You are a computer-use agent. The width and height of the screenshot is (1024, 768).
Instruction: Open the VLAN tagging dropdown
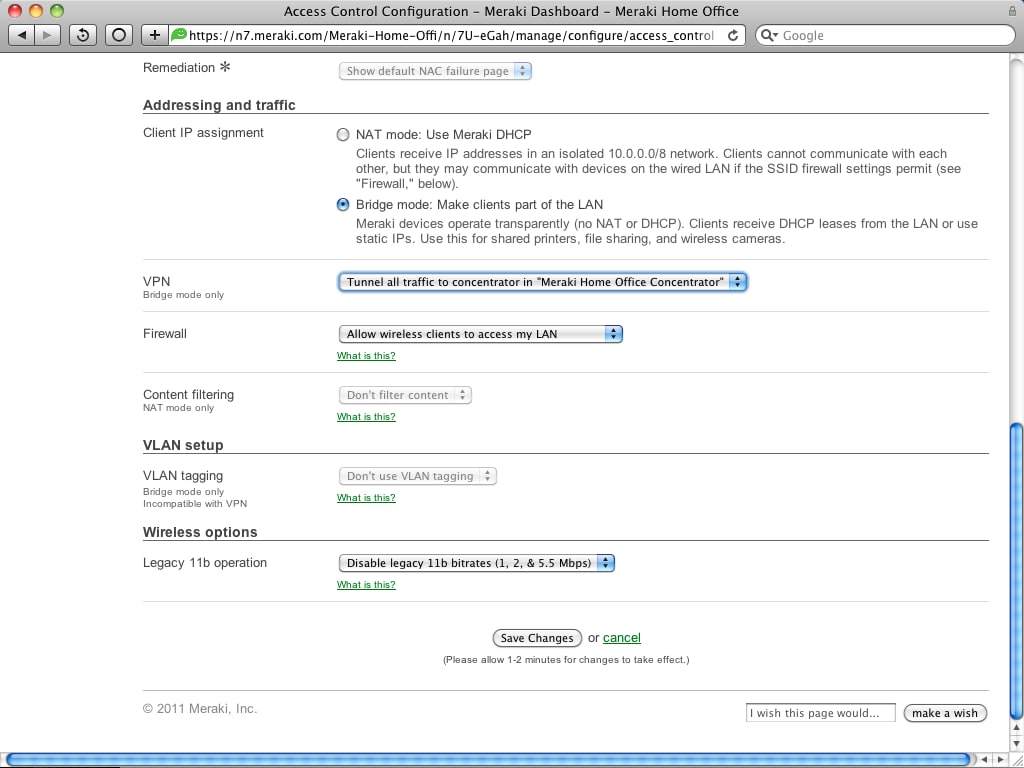pos(418,476)
